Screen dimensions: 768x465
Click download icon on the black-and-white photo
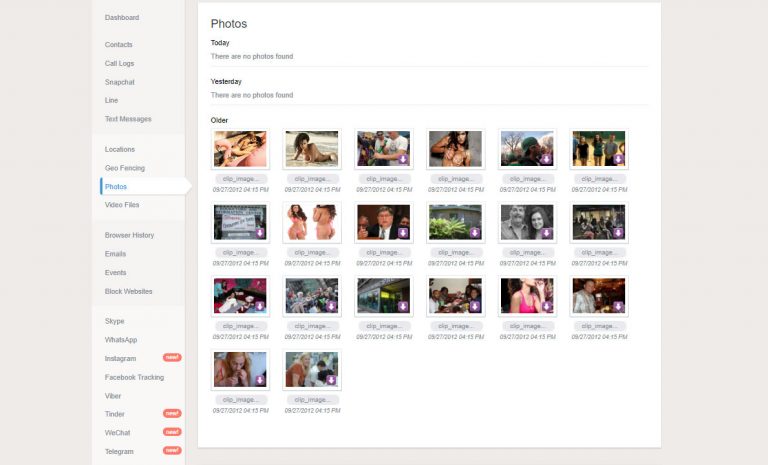[547, 233]
